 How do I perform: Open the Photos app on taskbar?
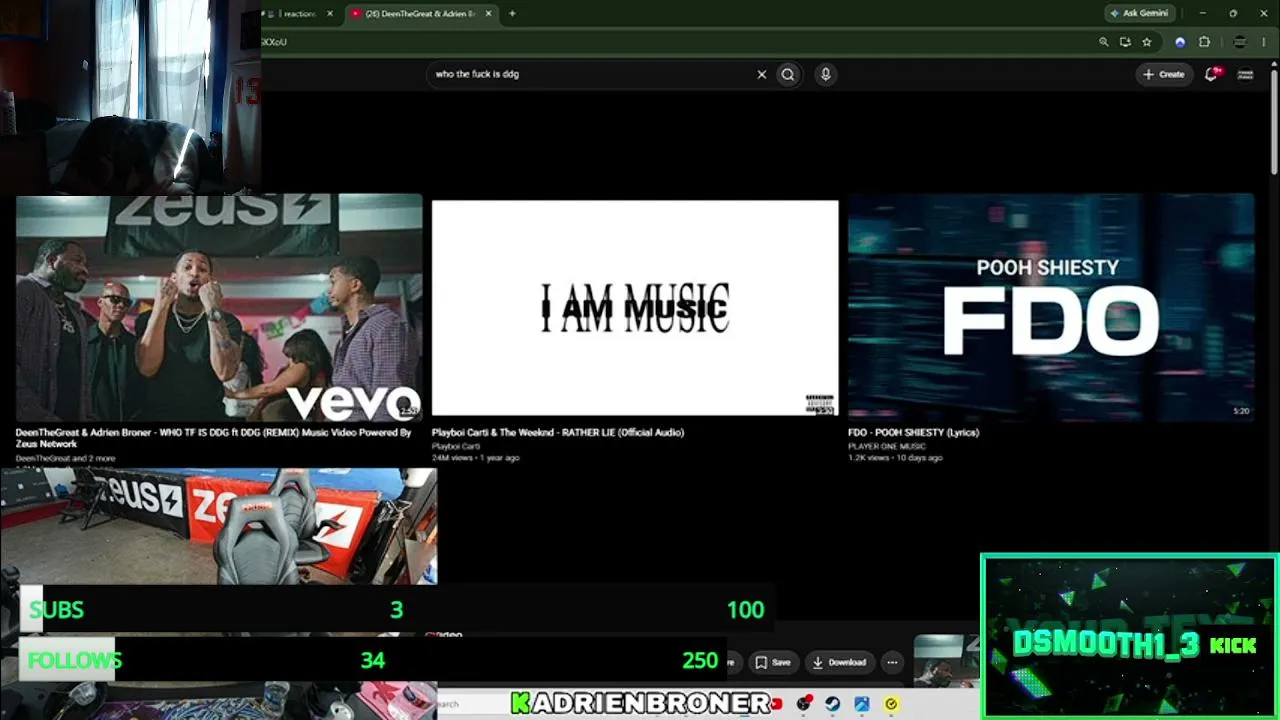coord(861,704)
